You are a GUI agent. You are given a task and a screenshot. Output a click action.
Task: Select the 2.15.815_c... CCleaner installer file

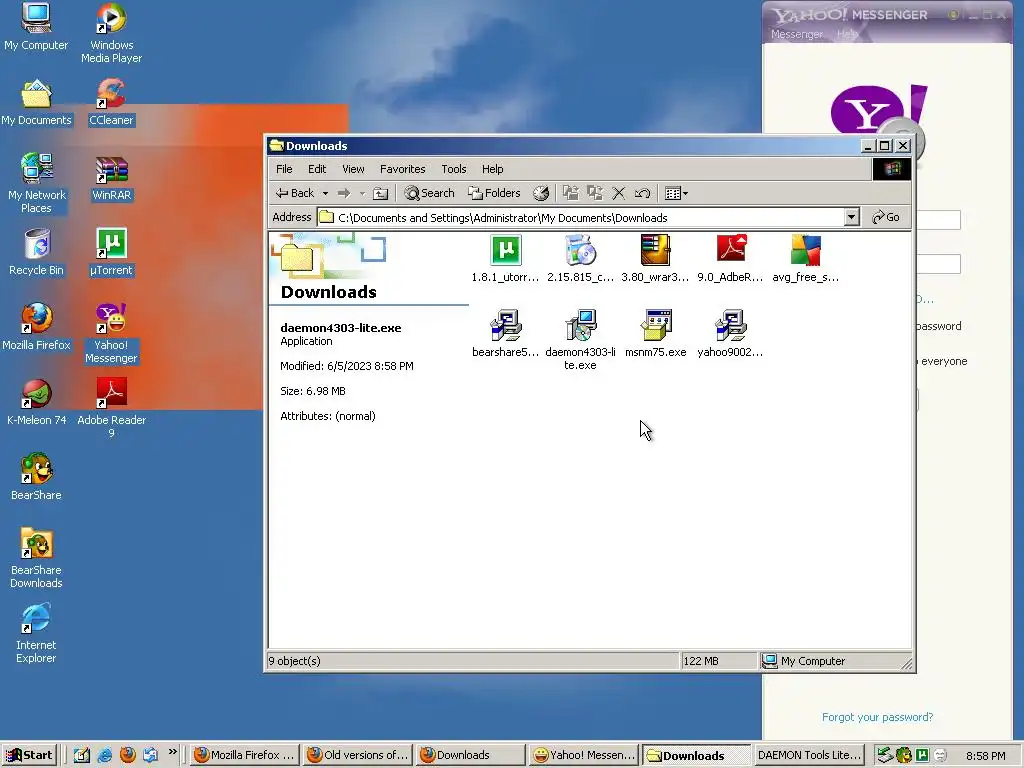coord(580,251)
